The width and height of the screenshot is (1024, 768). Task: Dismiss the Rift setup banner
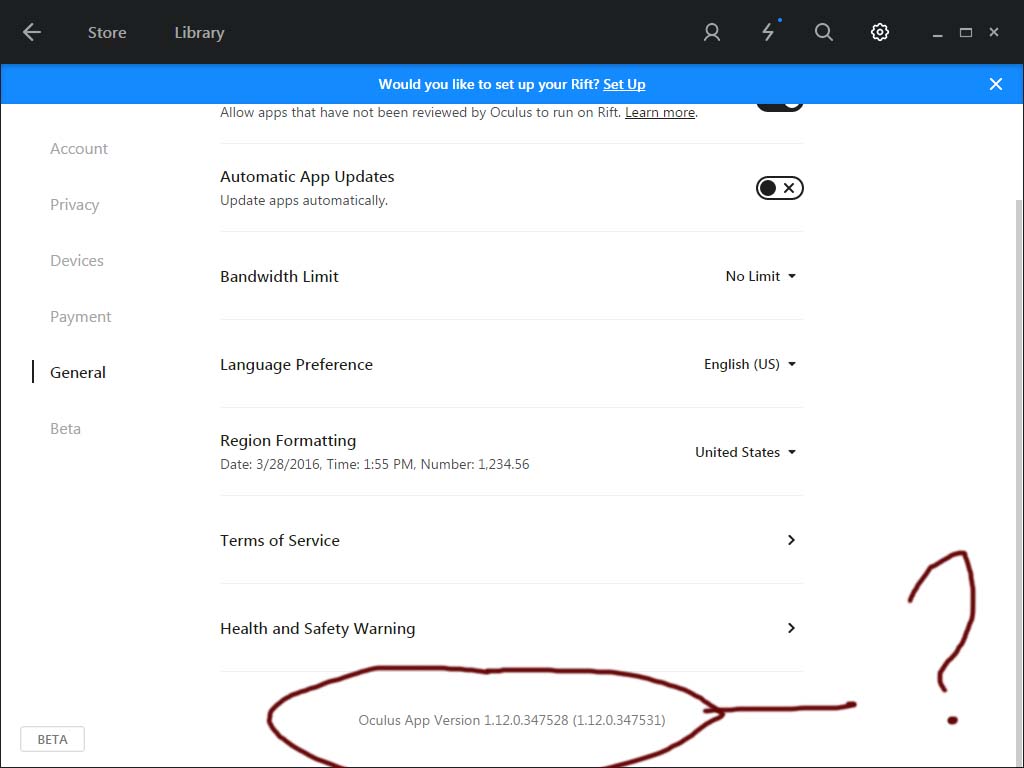coord(995,84)
